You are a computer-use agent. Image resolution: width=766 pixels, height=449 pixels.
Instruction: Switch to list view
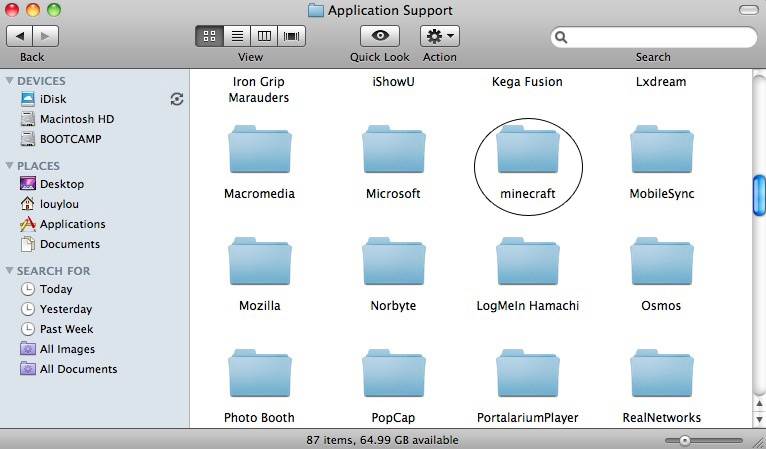coord(237,36)
